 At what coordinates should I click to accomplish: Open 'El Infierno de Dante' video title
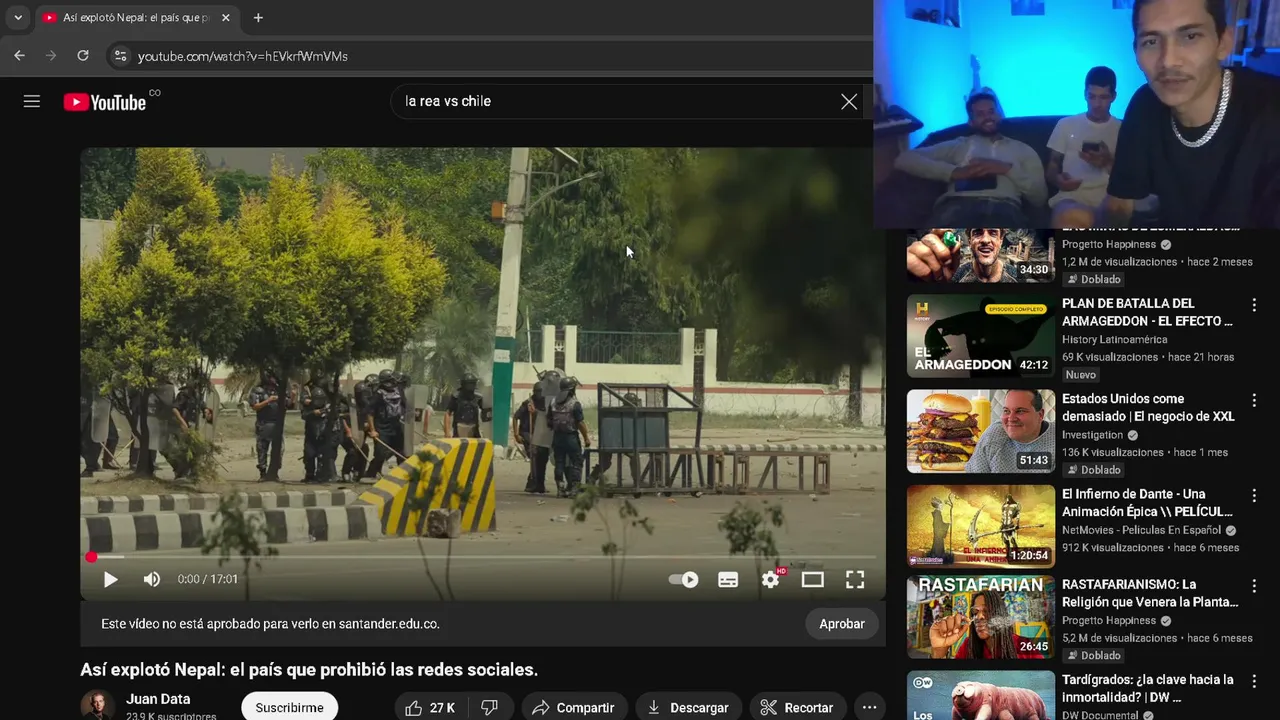pyautogui.click(x=1147, y=503)
